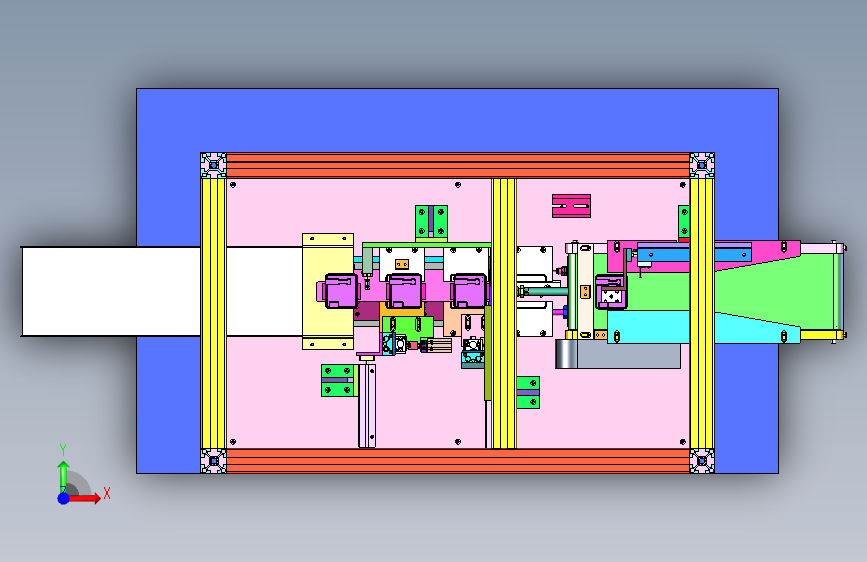The width and height of the screenshot is (867, 562).
Task: Click the green Y axis arrow of triad
Action: pos(64,476)
